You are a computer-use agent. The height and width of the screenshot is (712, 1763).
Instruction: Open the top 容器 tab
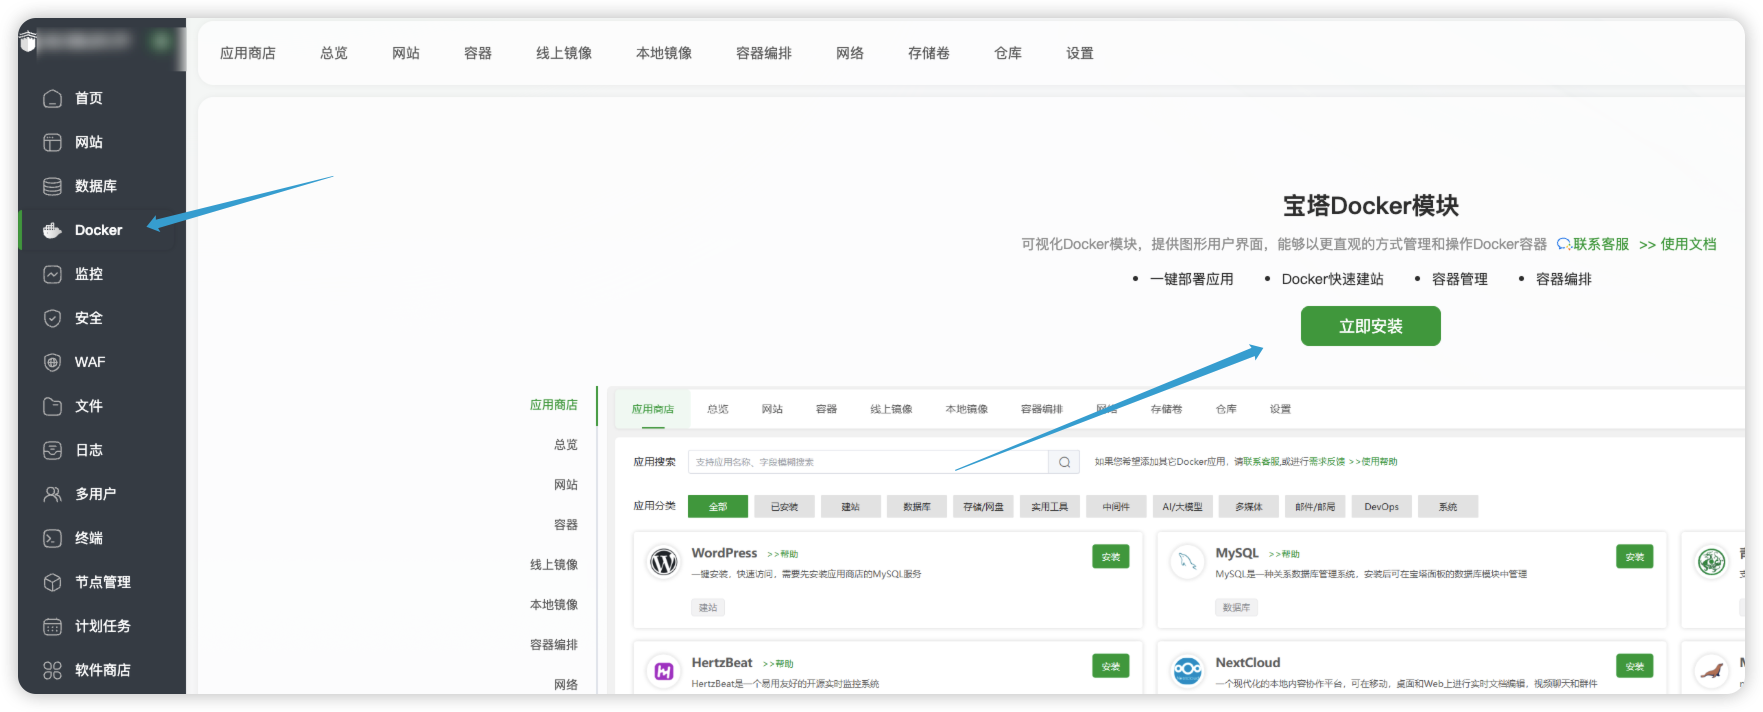point(478,53)
